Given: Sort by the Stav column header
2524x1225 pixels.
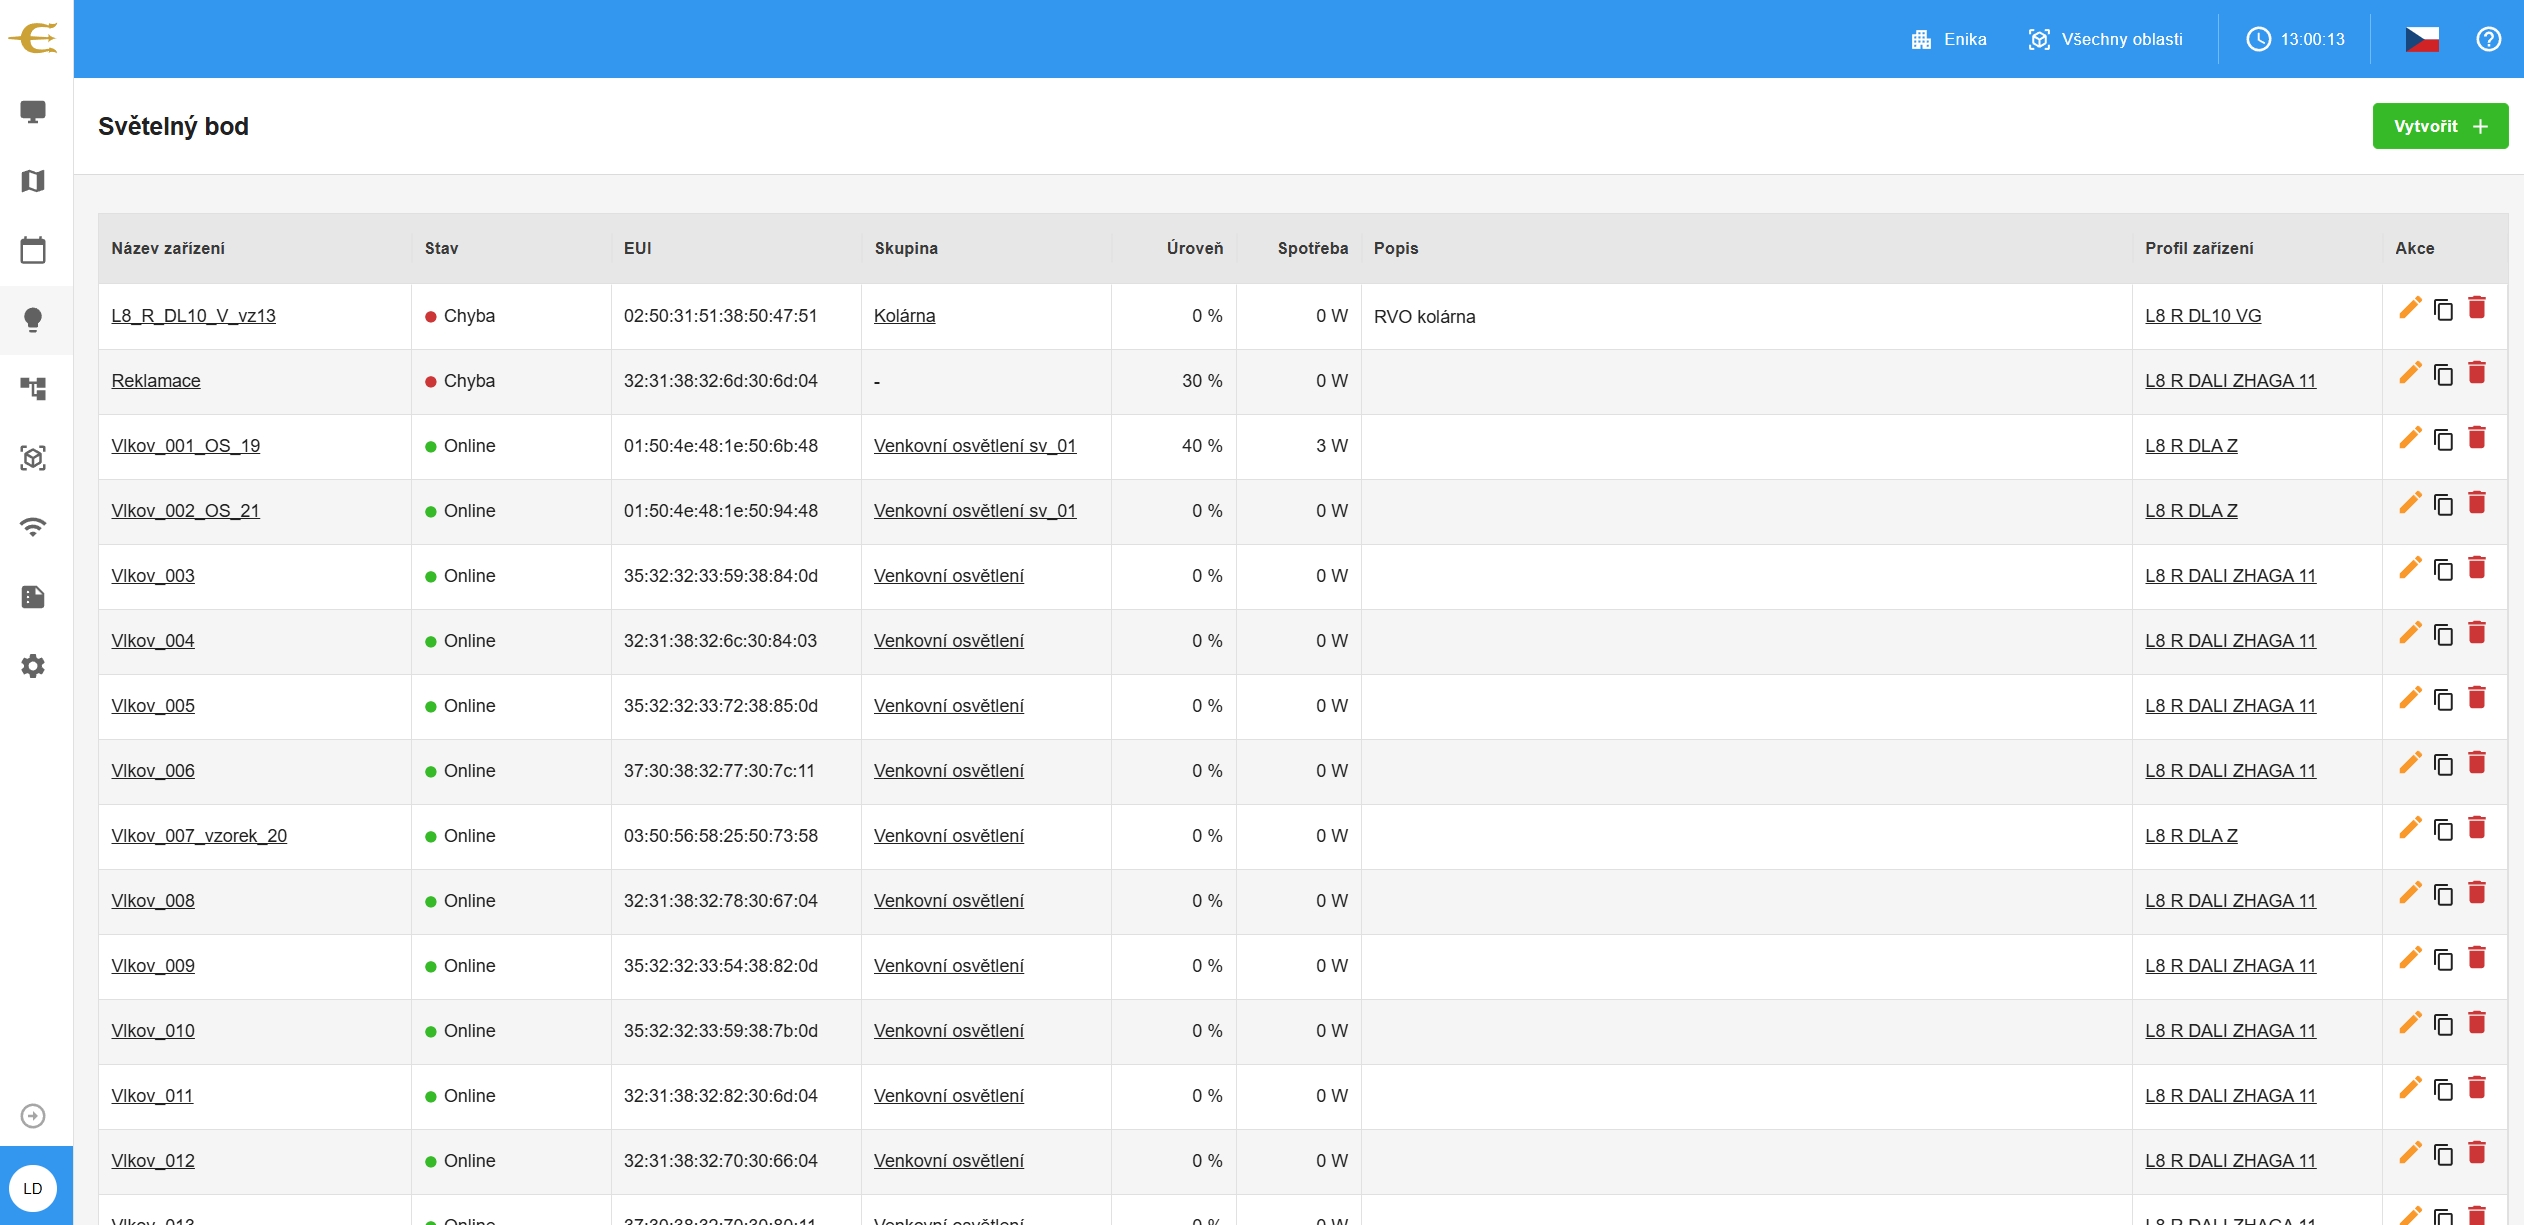Looking at the screenshot, I should coord(441,248).
